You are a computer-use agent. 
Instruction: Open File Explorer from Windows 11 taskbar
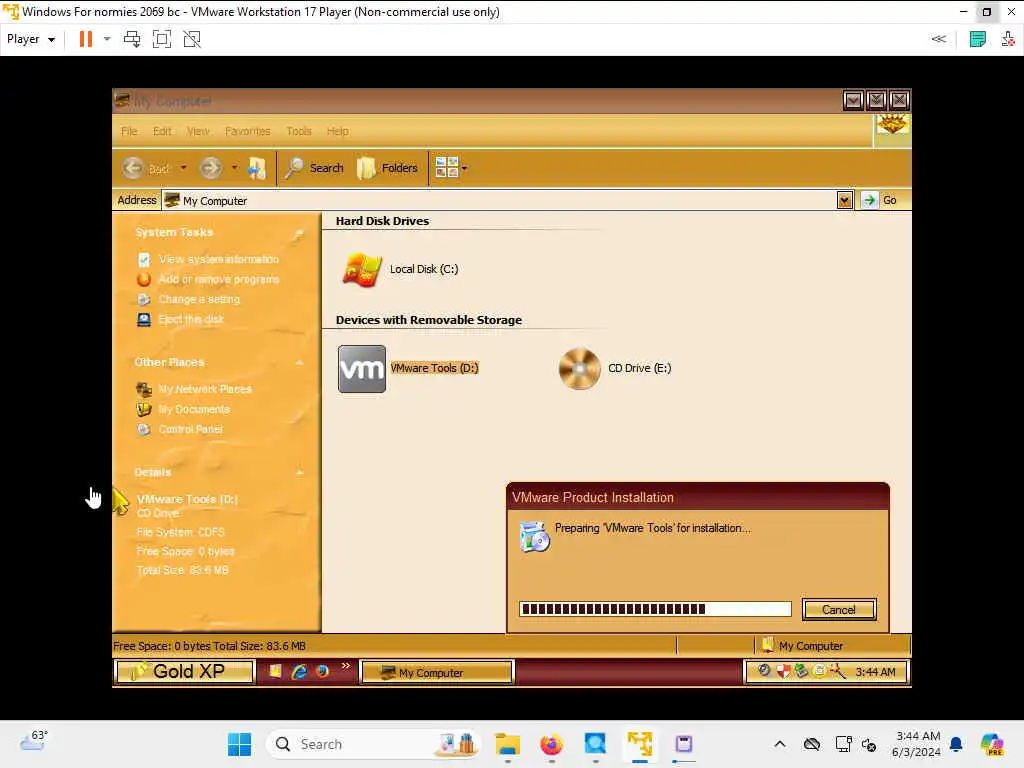[x=507, y=744]
